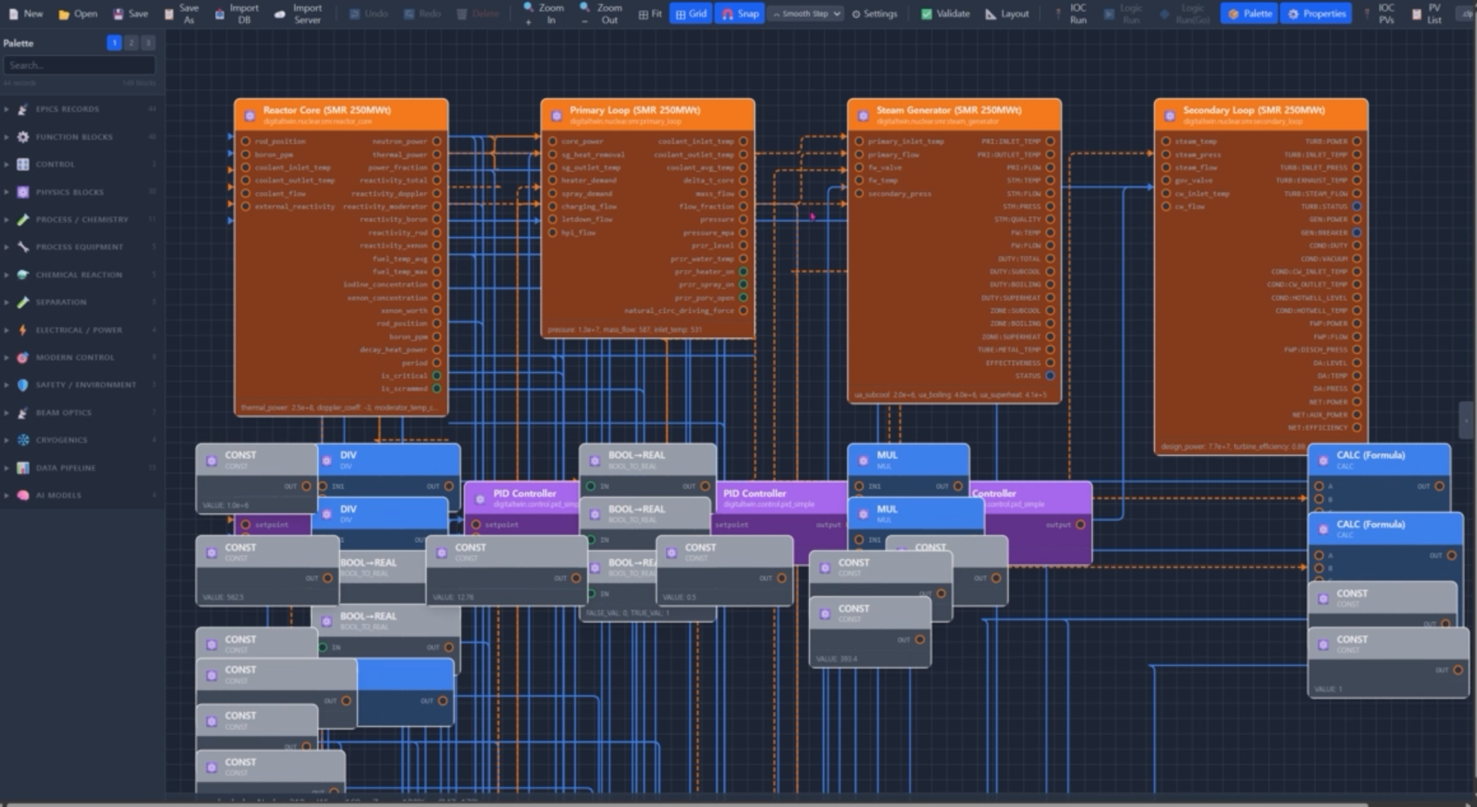Zoom In on the canvas
This screenshot has width=1477, height=807.
tap(543, 14)
